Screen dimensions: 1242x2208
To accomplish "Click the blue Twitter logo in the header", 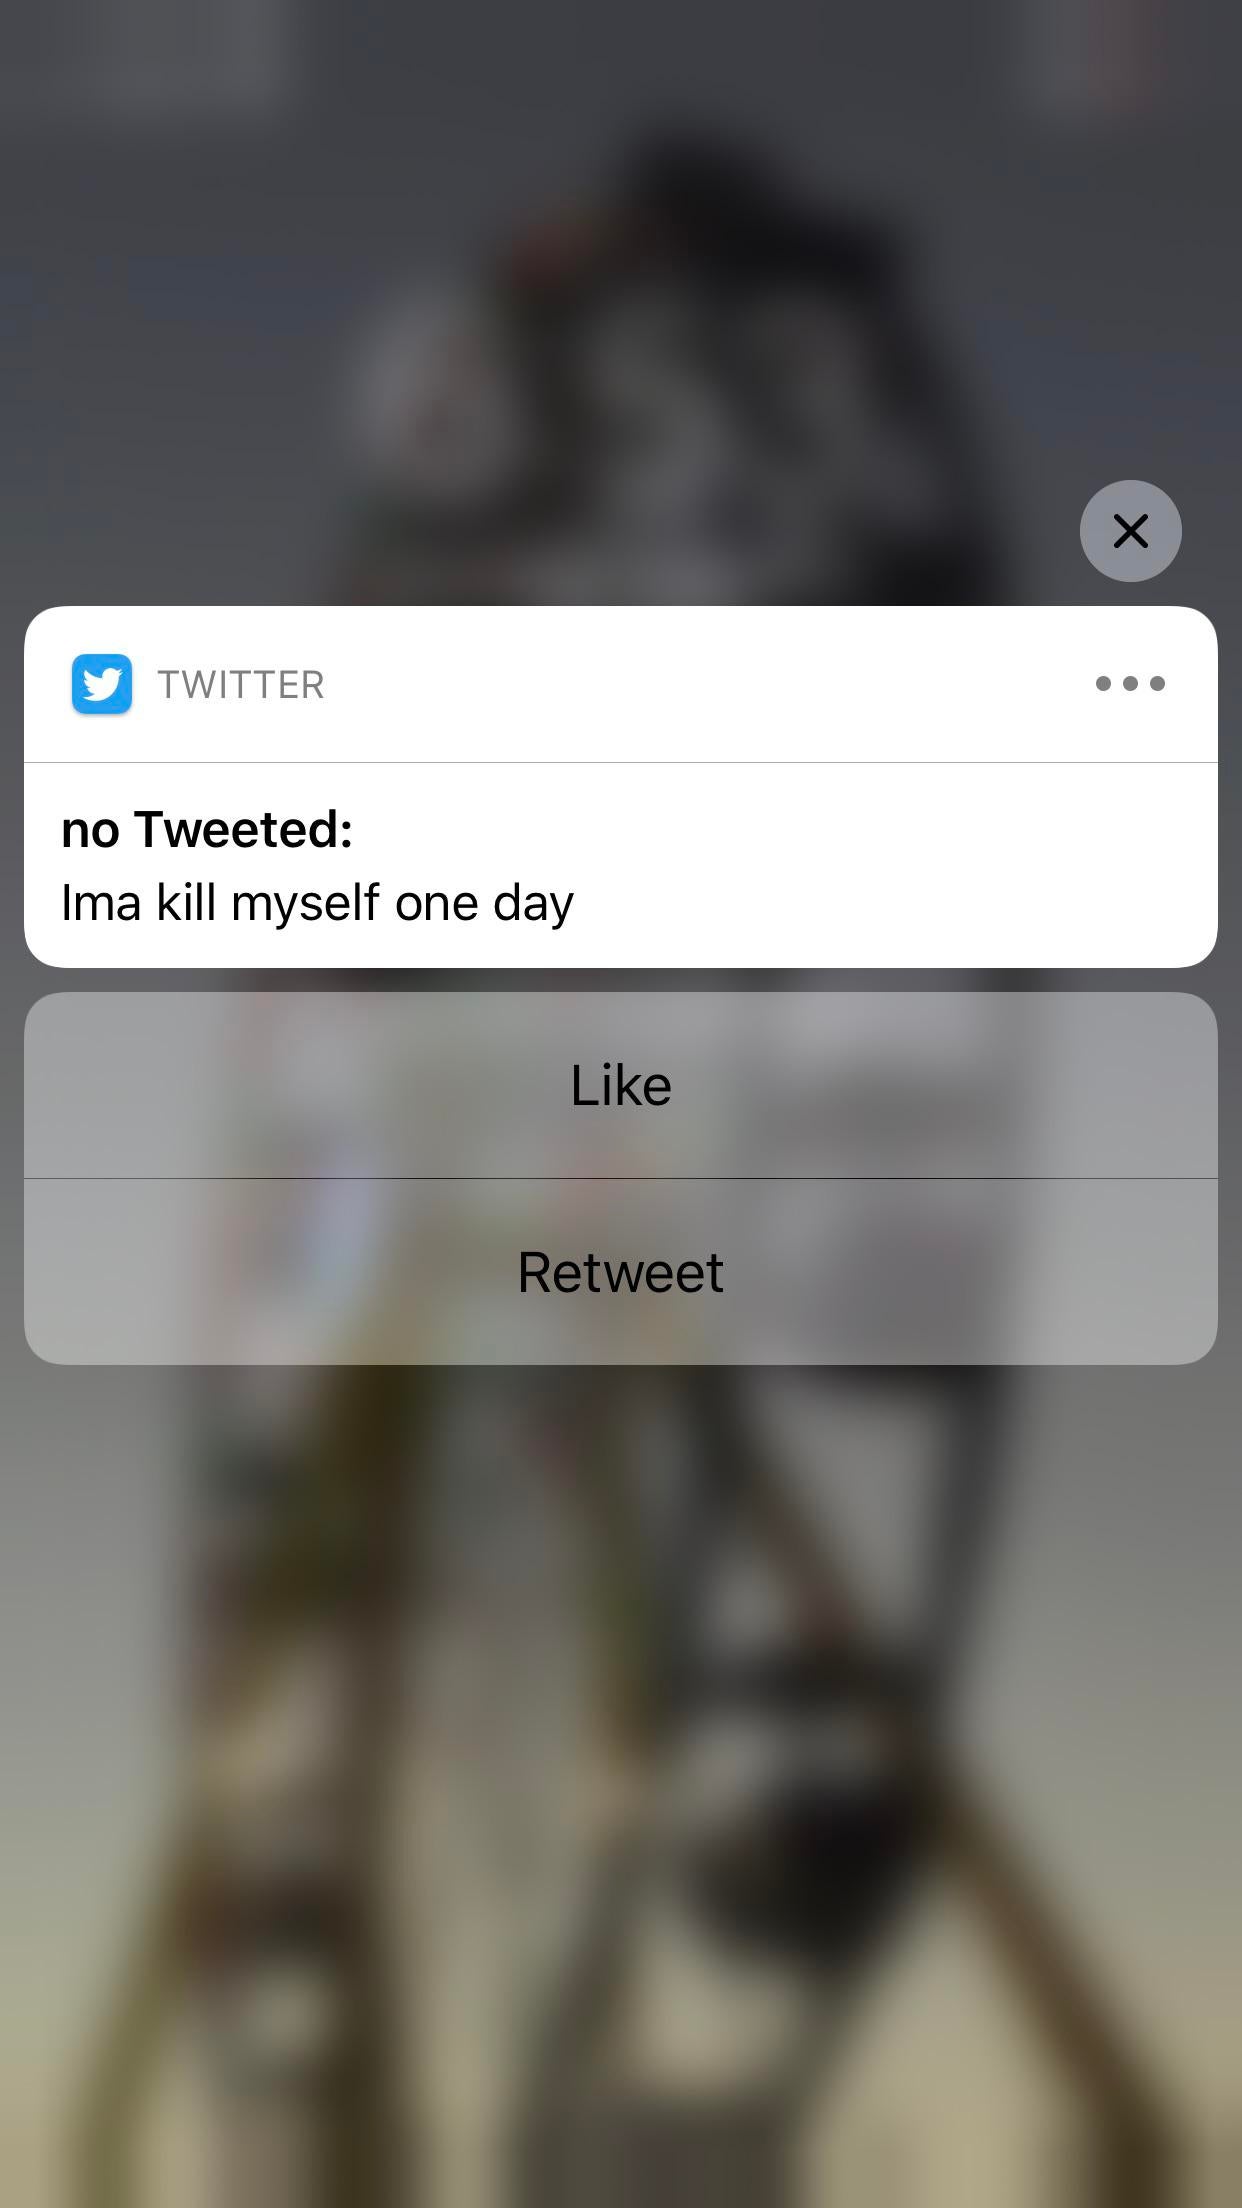I will click(x=102, y=684).
